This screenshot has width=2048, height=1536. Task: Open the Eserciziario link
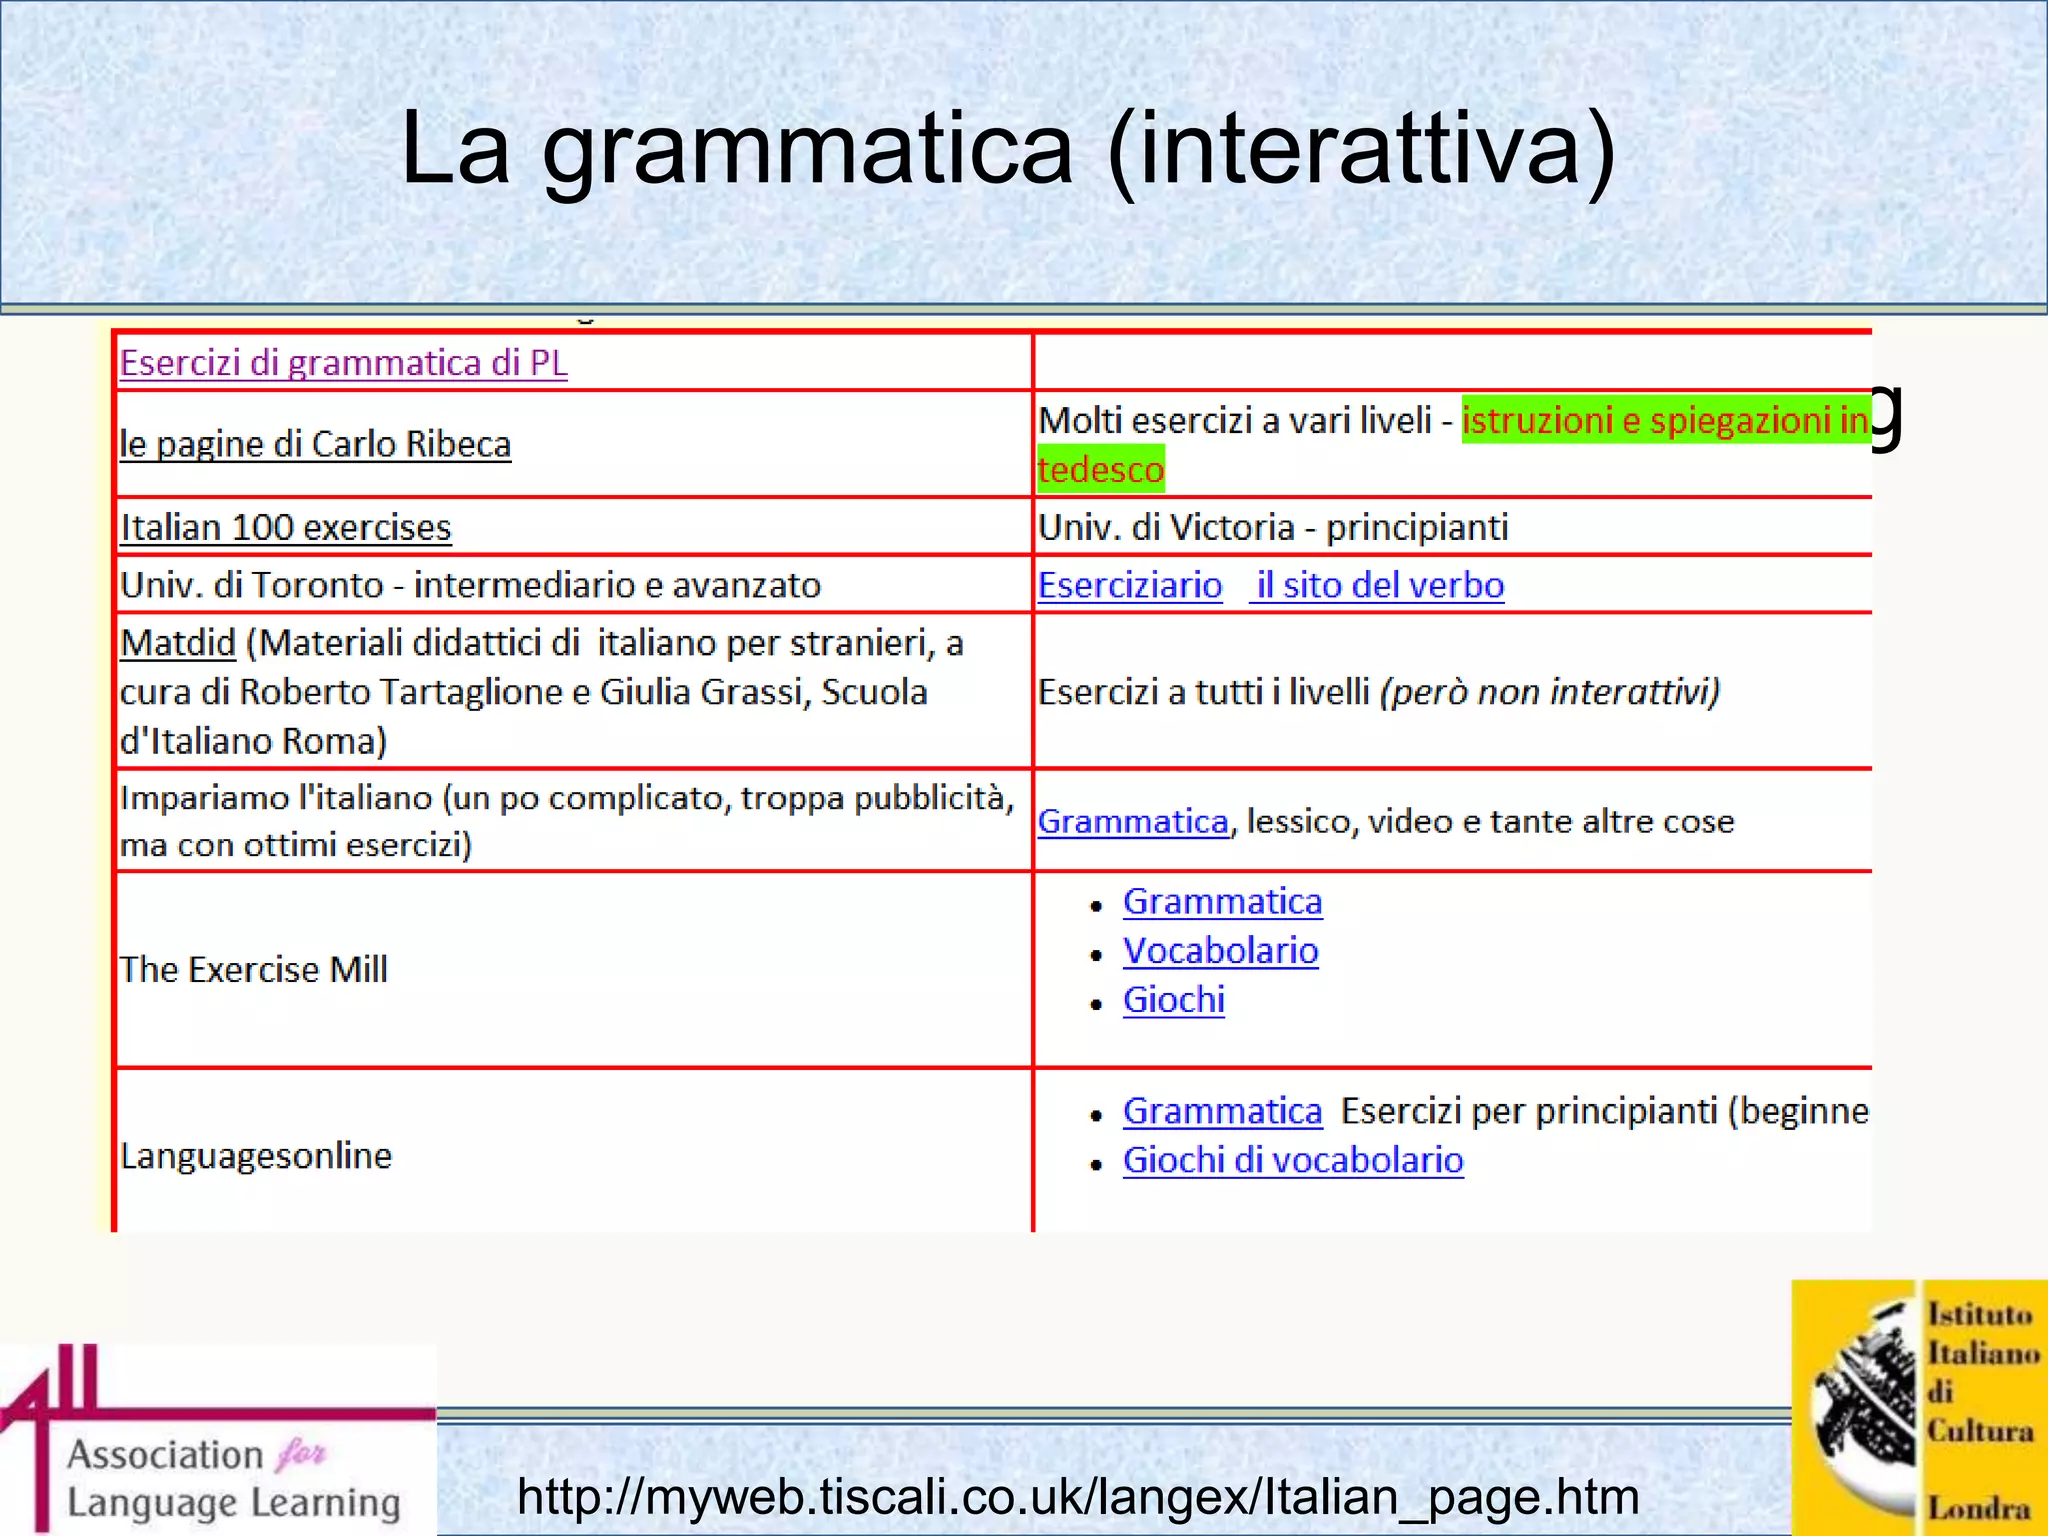(x=1129, y=585)
